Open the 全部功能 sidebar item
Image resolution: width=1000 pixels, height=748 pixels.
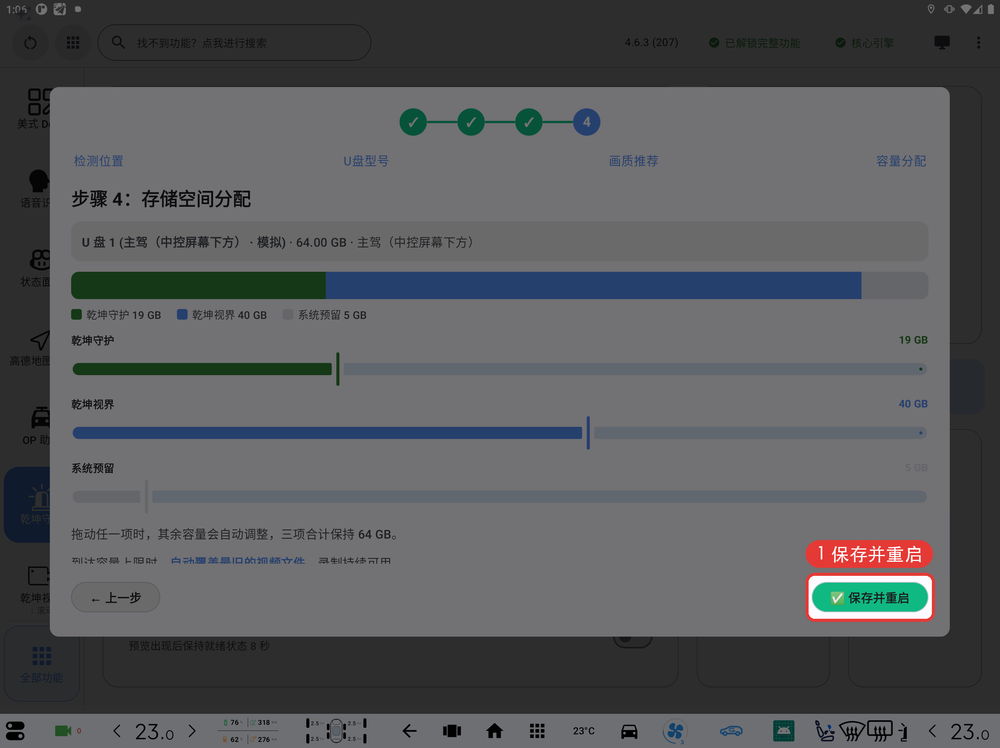click(x=41, y=663)
